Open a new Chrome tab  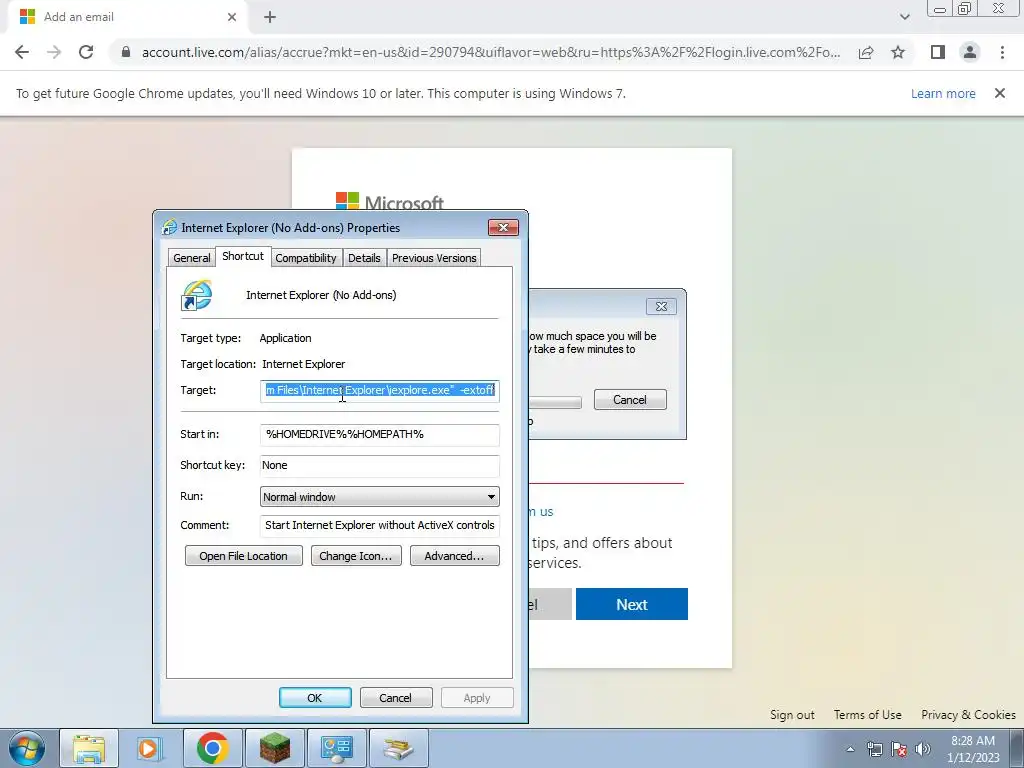pos(270,17)
